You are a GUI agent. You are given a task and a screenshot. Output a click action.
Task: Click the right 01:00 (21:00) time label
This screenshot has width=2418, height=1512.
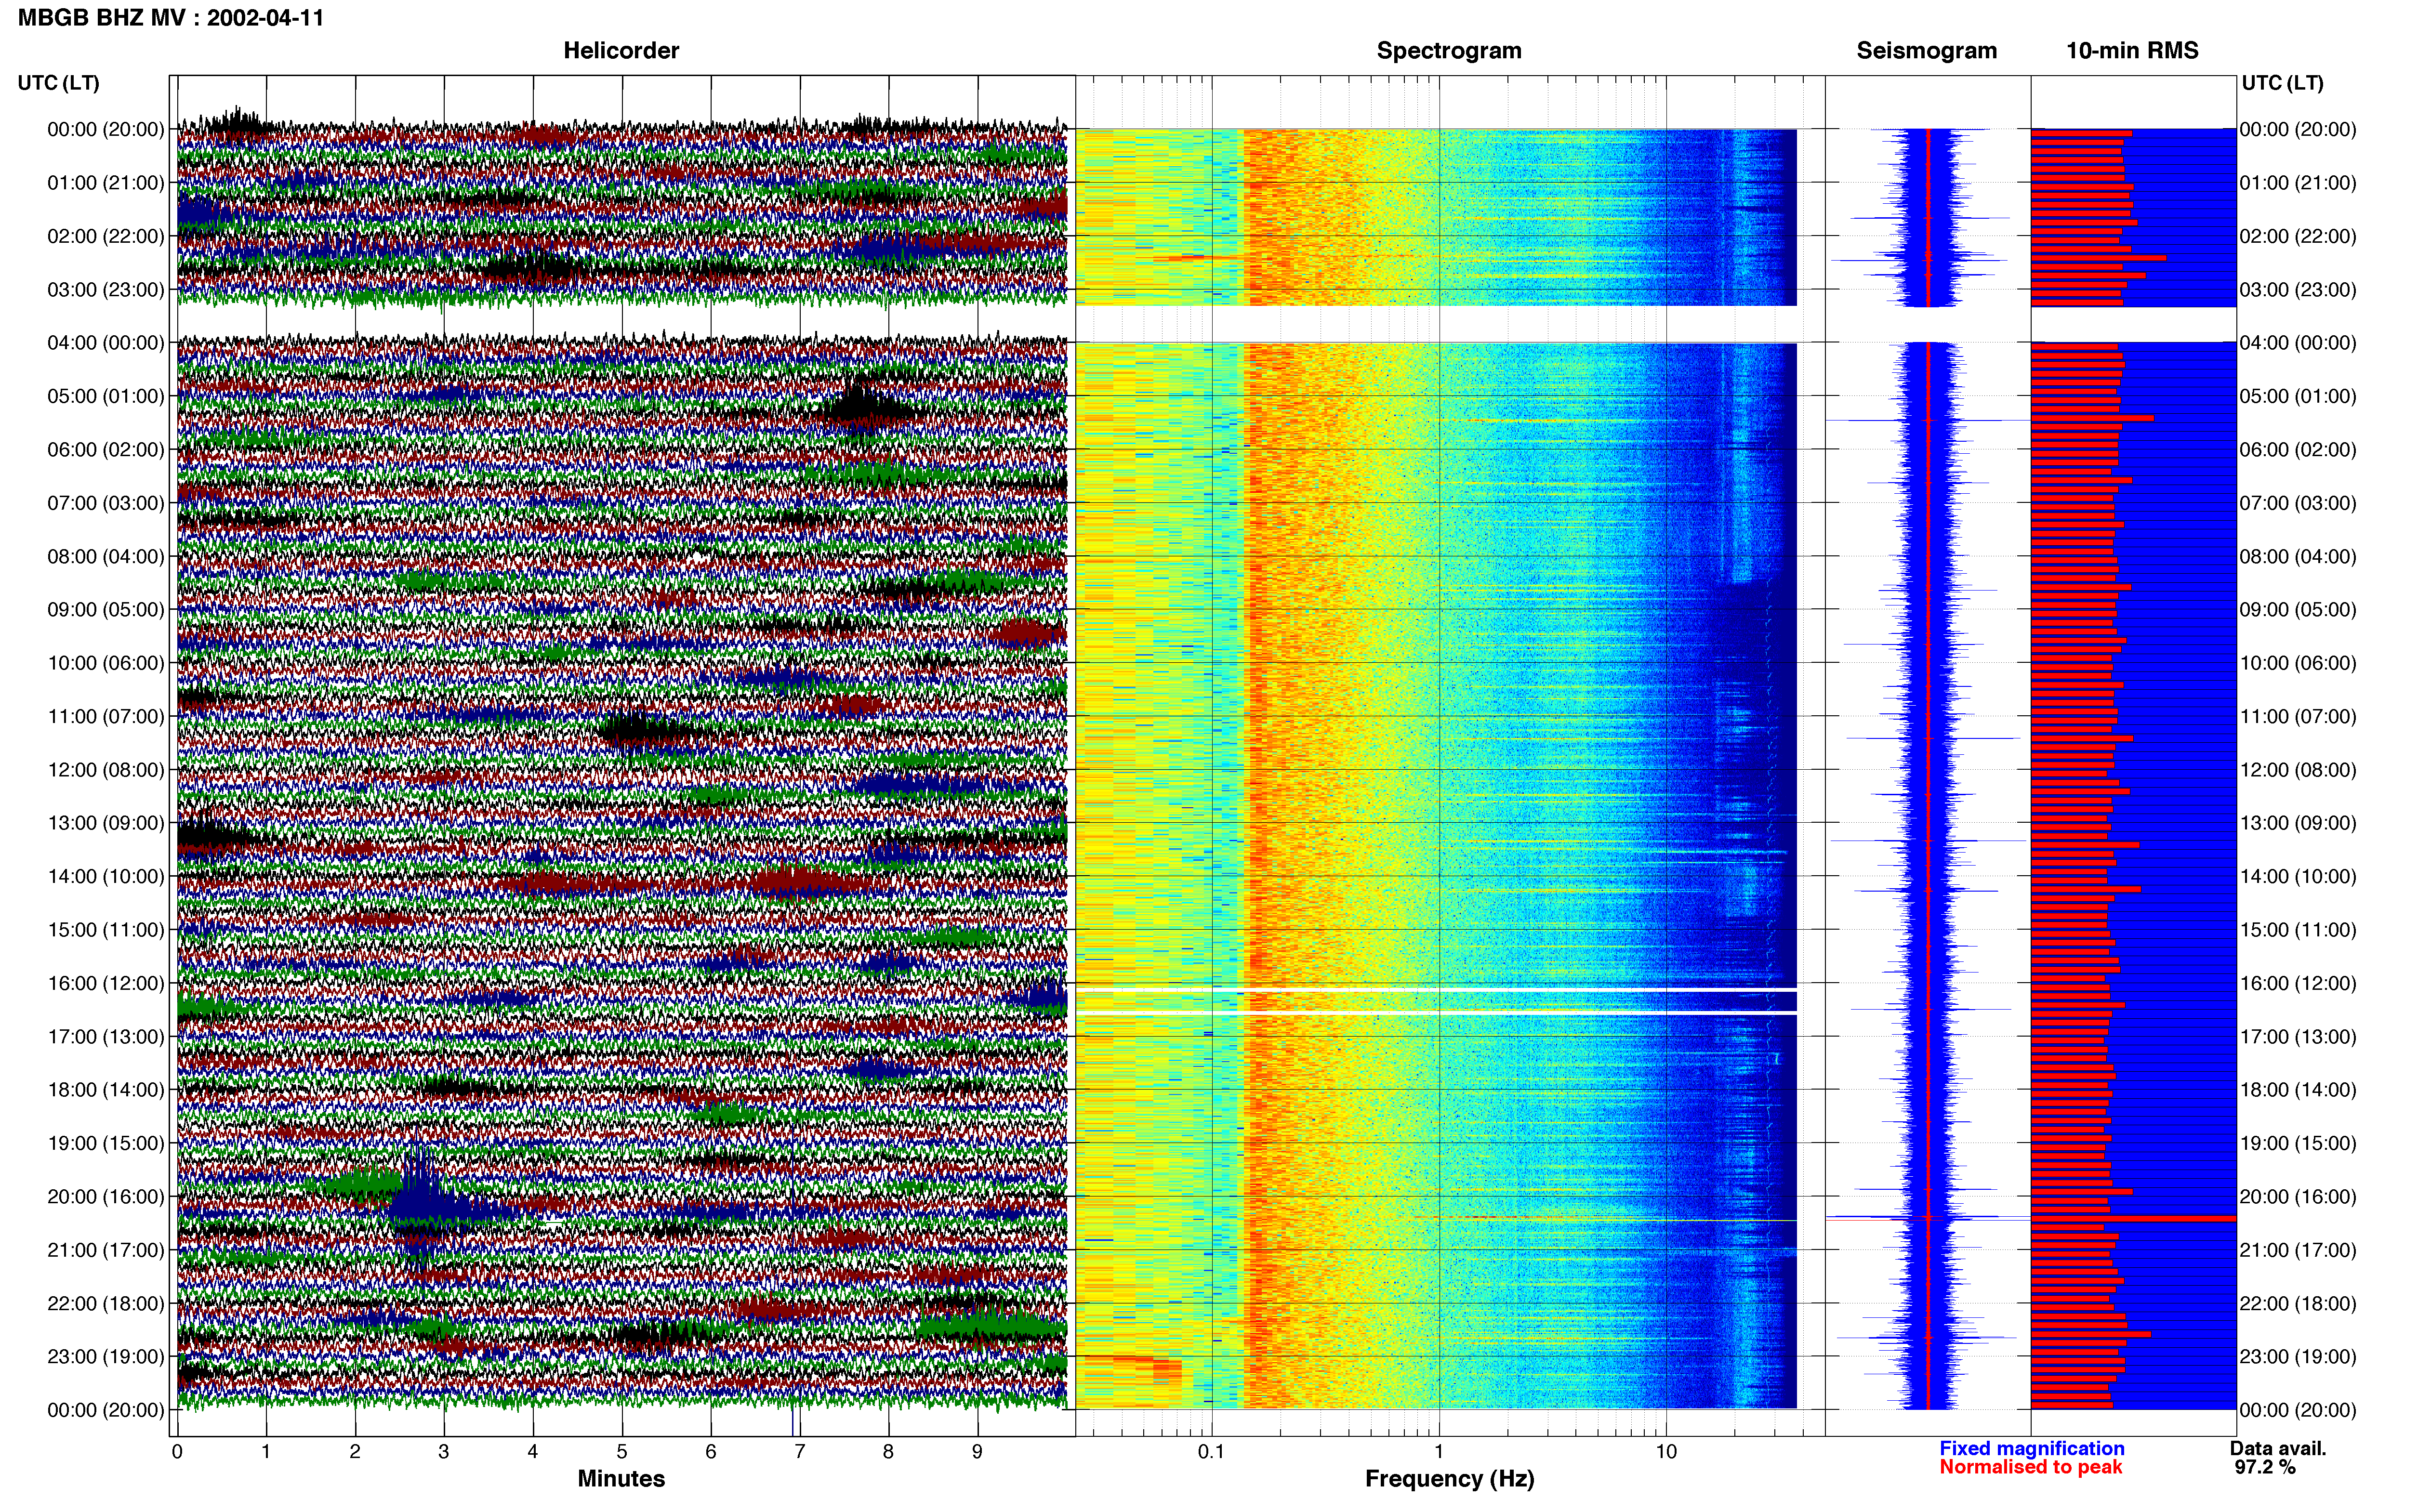2298,183
